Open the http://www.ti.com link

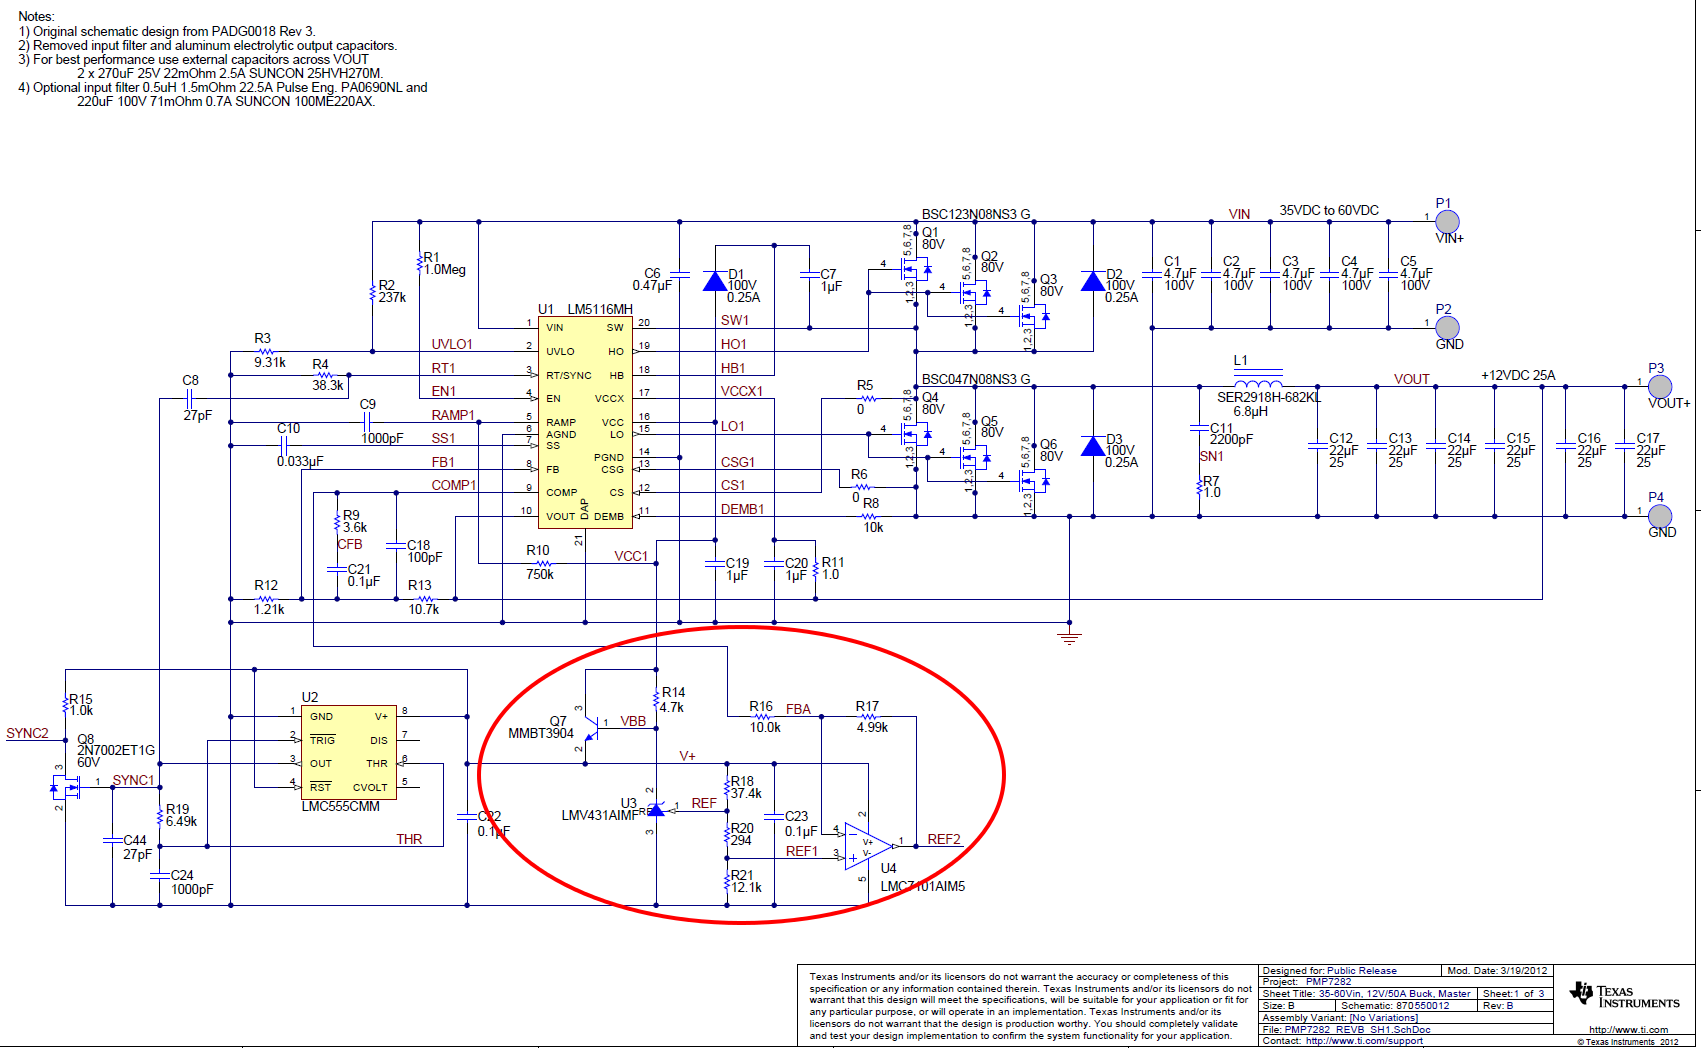(x=1628, y=1029)
